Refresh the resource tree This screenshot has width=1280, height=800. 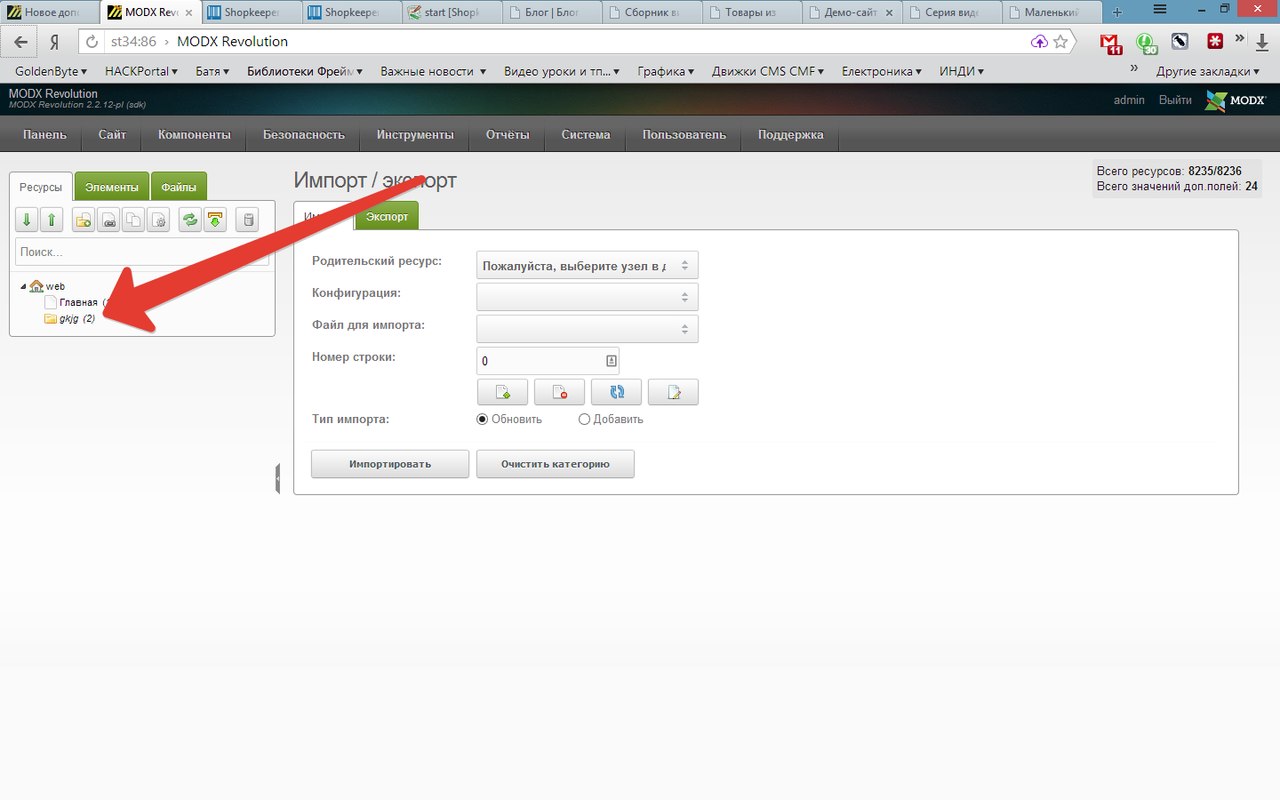[190, 219]
